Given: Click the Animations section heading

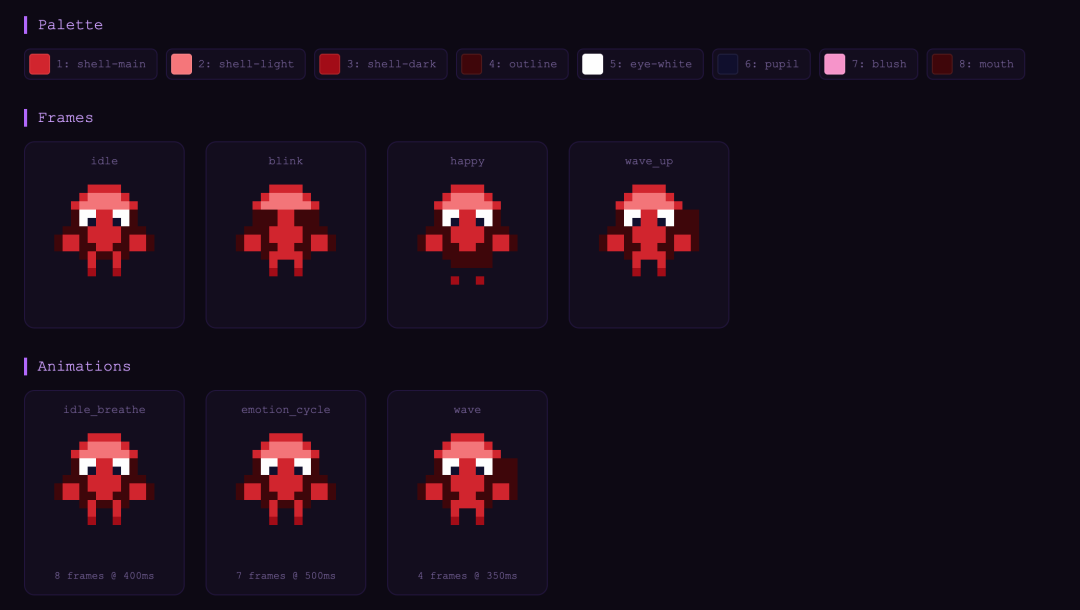Looking at the screenshot, I should pyautogui.click(x=84, y=366).
